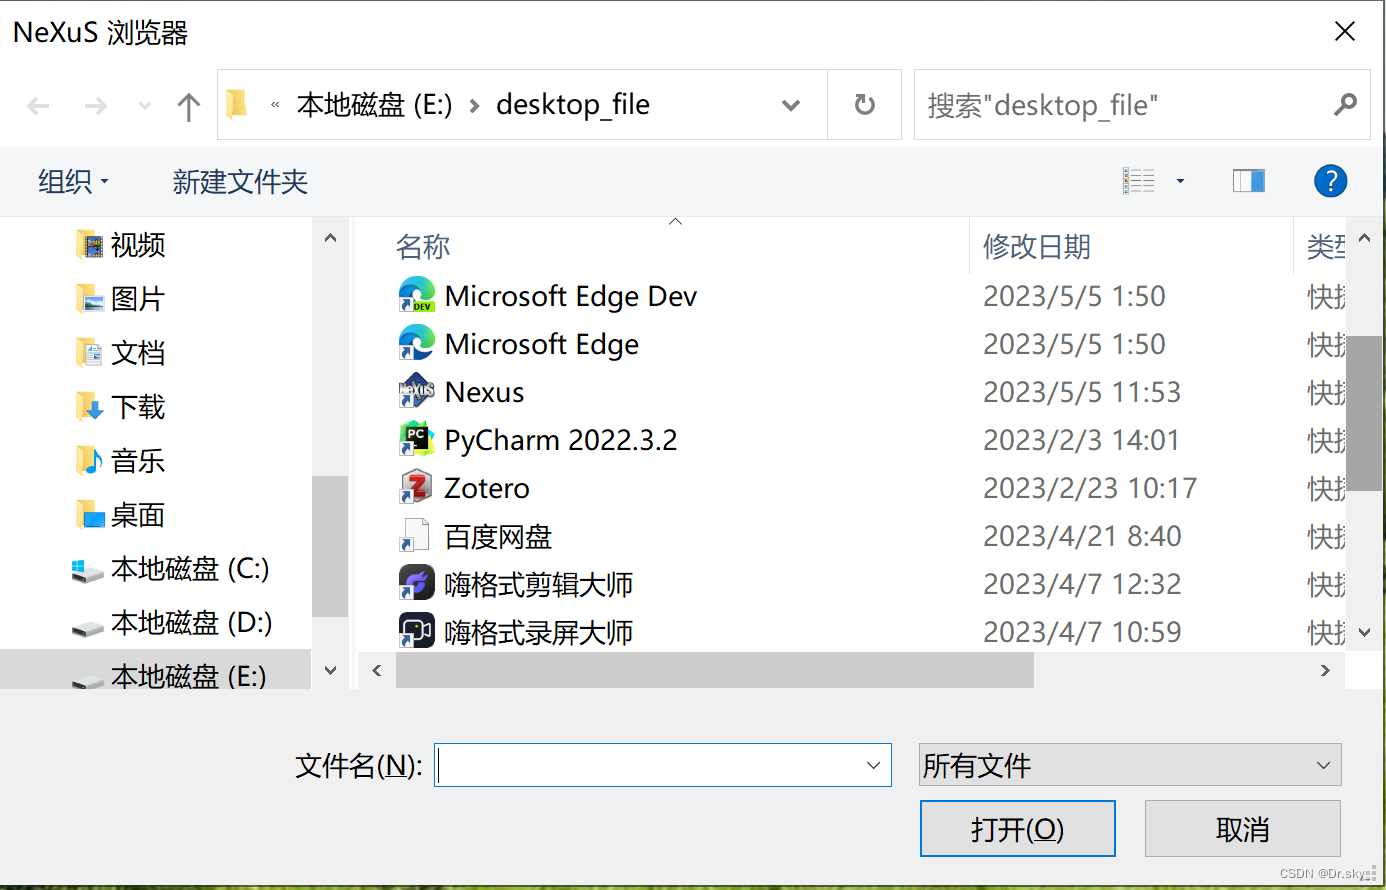
Task: Select the 百度网盘 shortcut icon
Action: point(416,536)
